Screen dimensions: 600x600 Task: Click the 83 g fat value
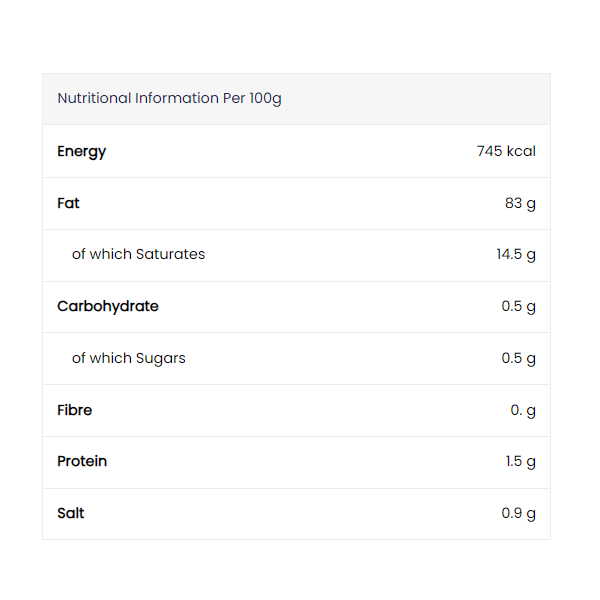tap(520, 203)
